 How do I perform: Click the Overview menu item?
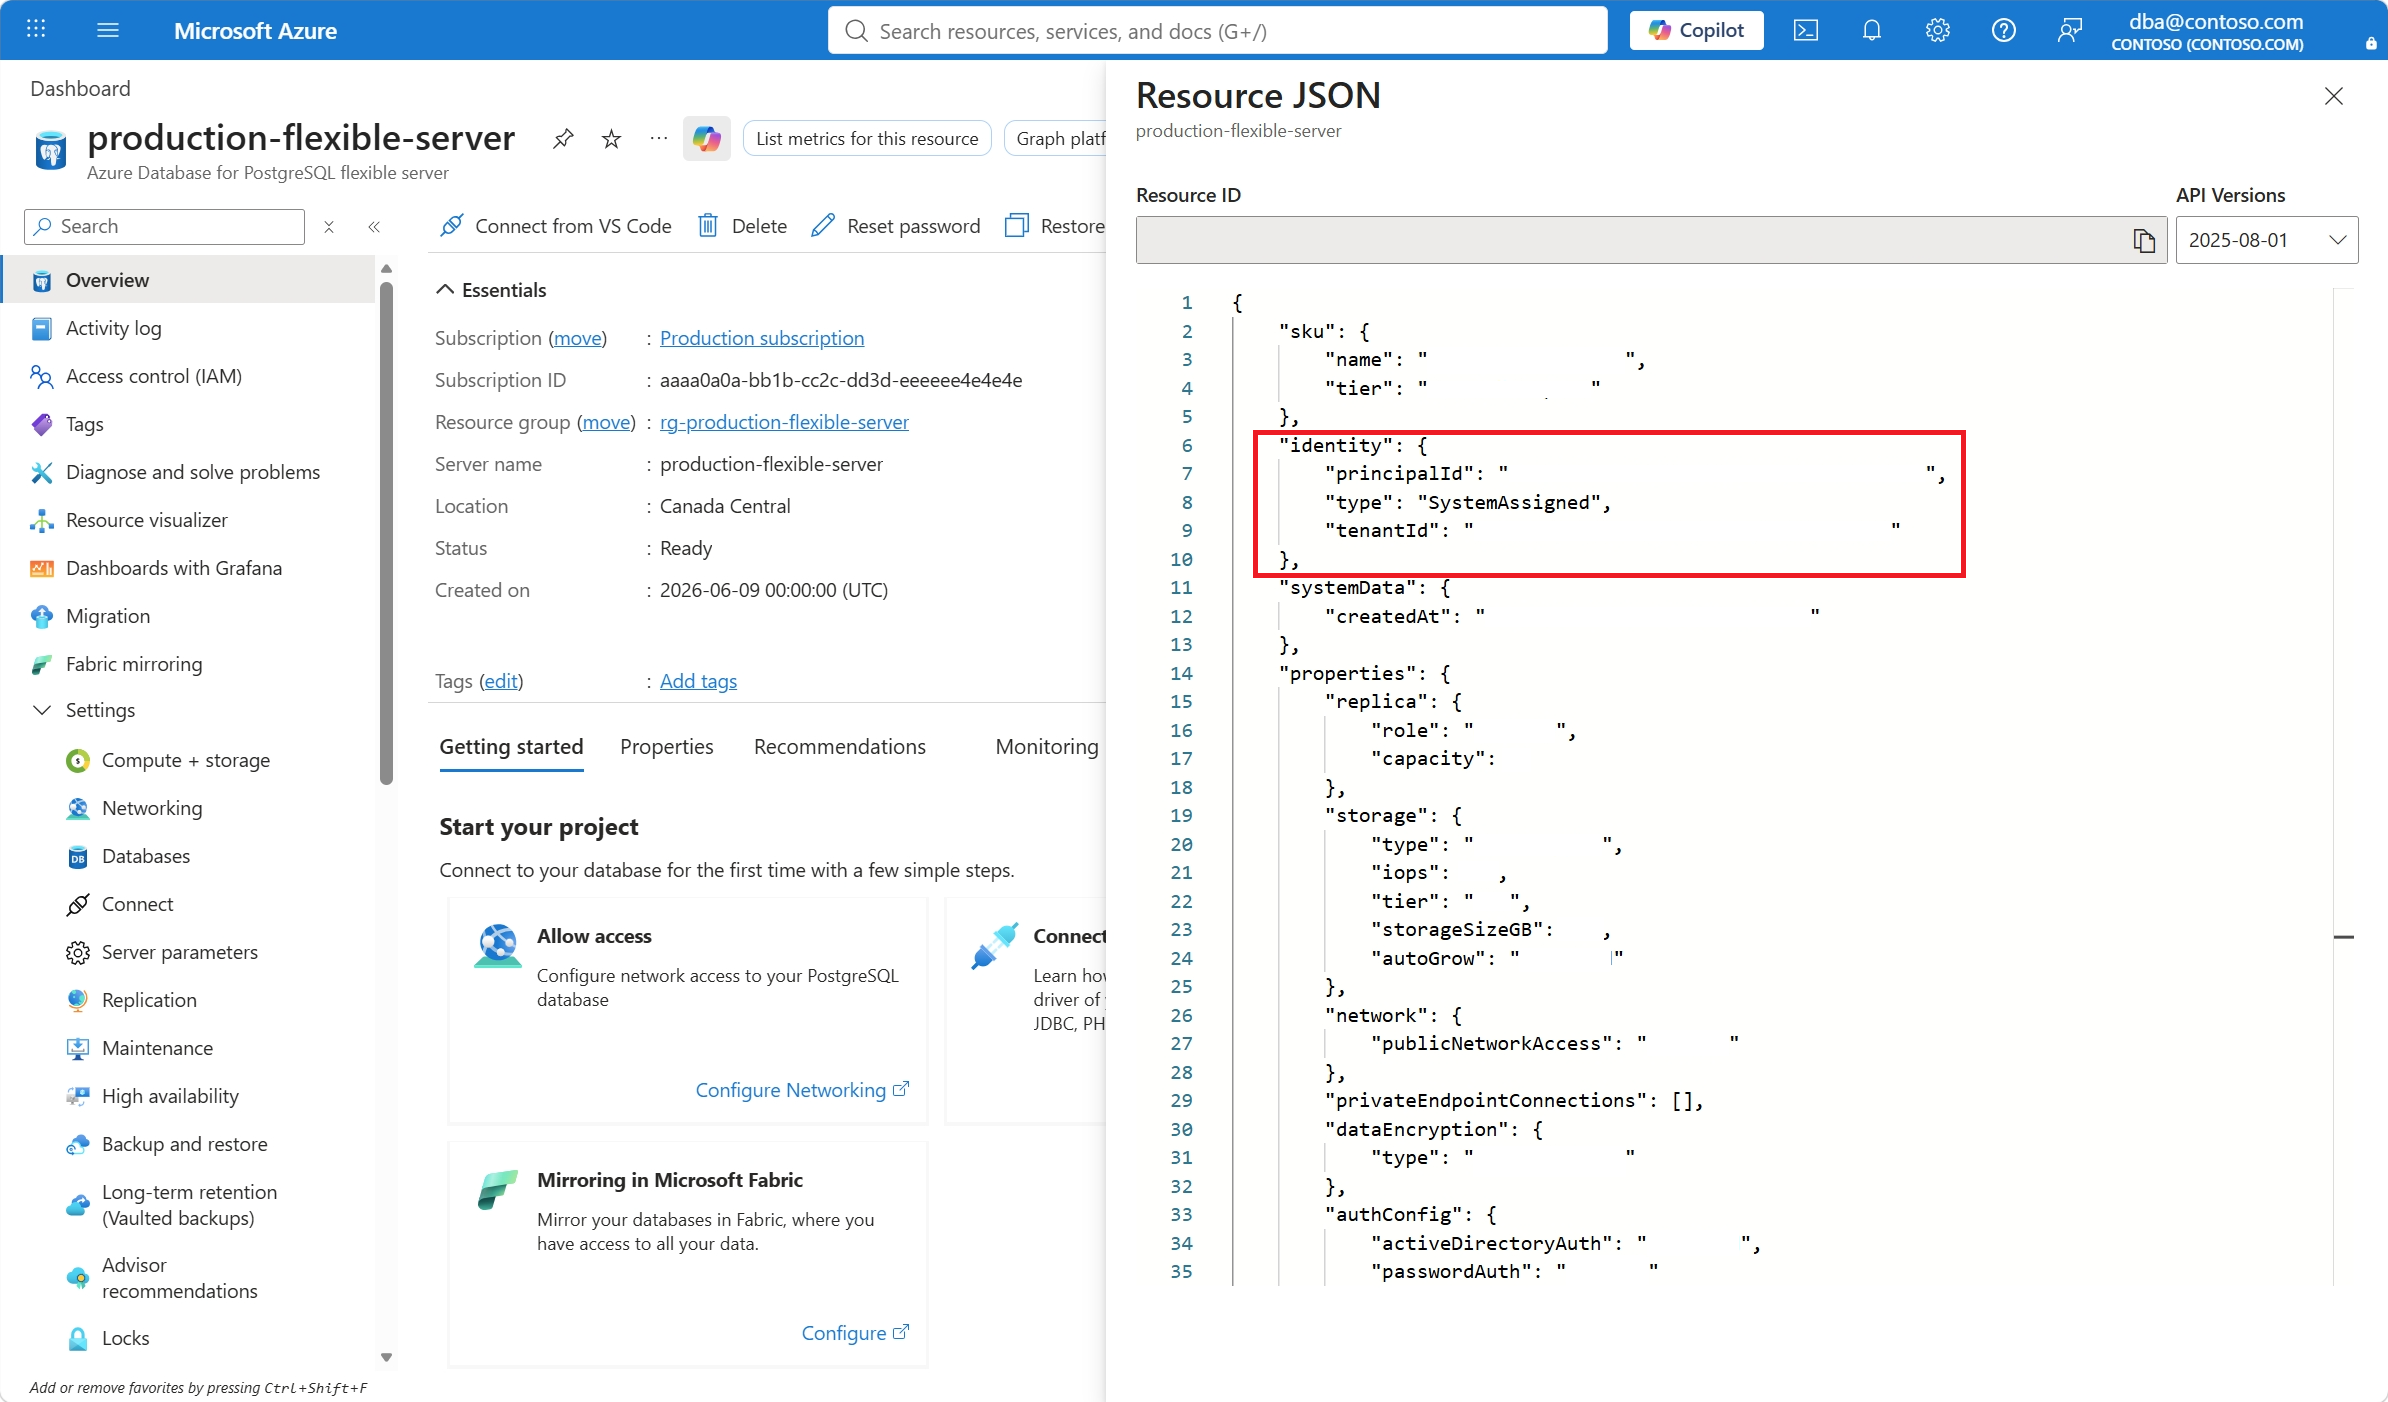pos(190,280)
